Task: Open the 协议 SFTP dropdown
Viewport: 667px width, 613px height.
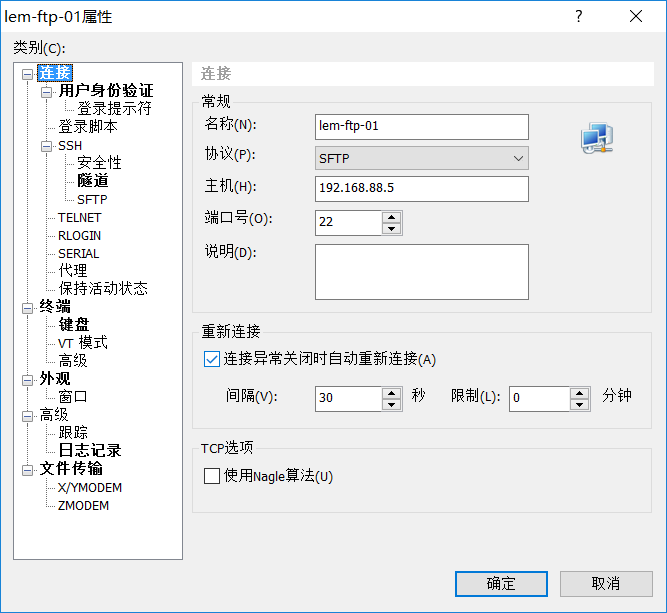Action: [x=422, y=158]
